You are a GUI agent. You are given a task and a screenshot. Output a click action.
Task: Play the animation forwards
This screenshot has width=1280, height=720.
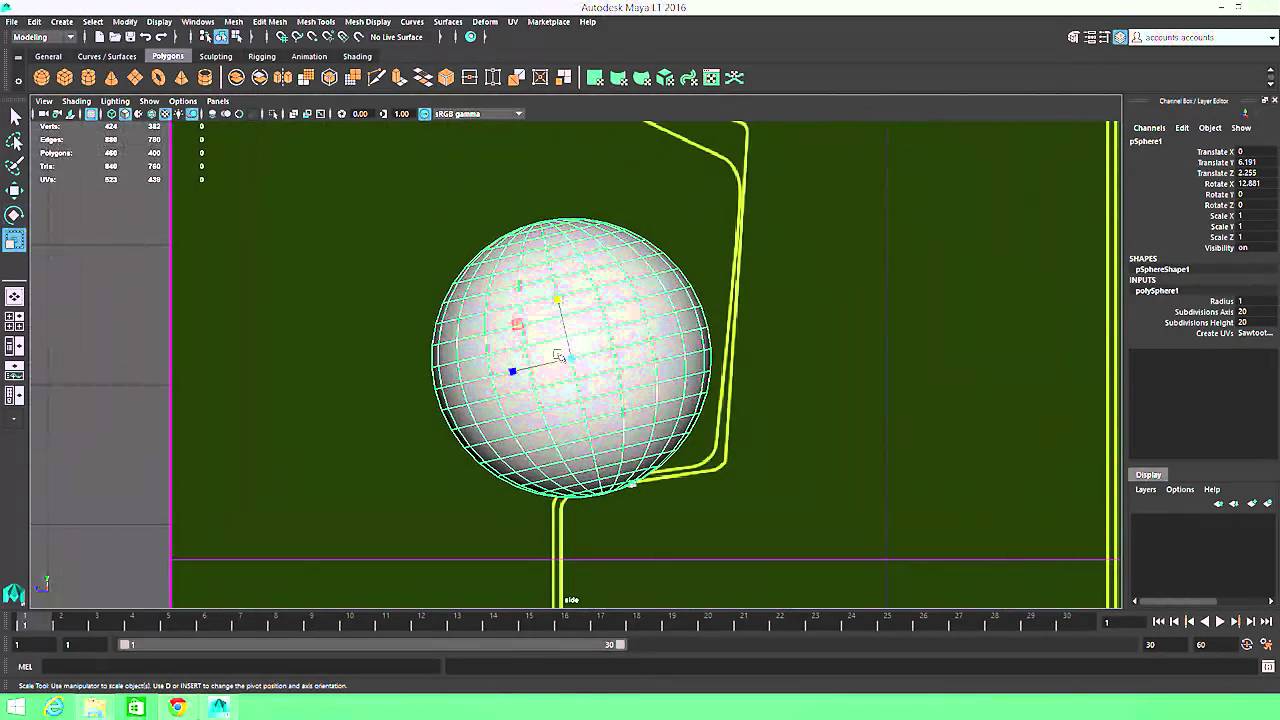point(1220,622)
